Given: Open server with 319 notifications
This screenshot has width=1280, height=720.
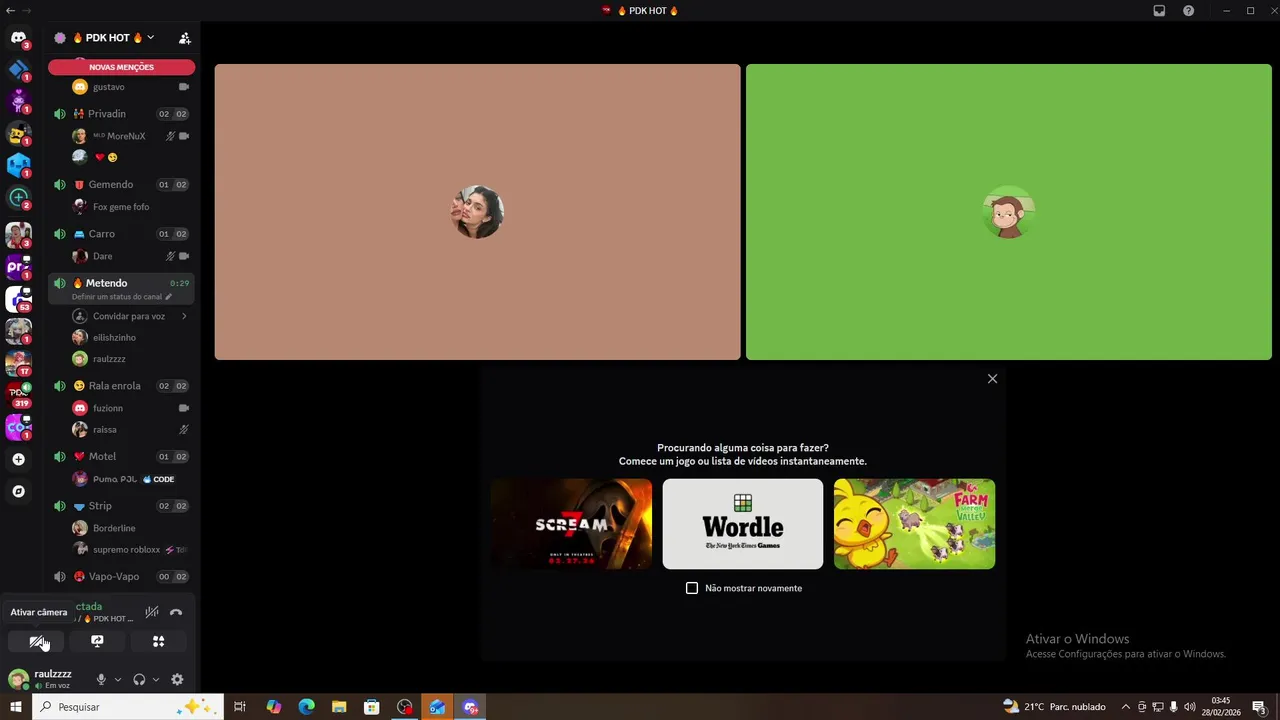Looking at the screenshot, I should [18, 395].
